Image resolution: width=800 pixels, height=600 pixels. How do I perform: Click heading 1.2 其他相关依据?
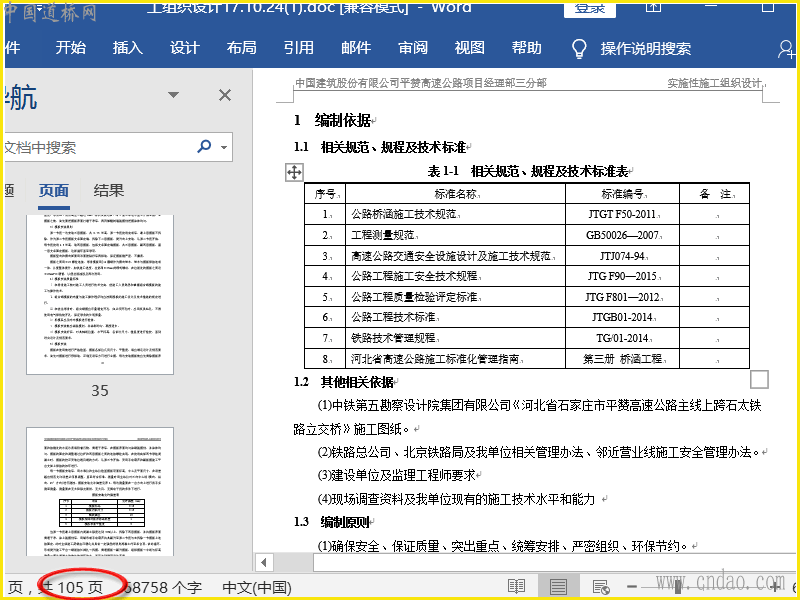344,382
